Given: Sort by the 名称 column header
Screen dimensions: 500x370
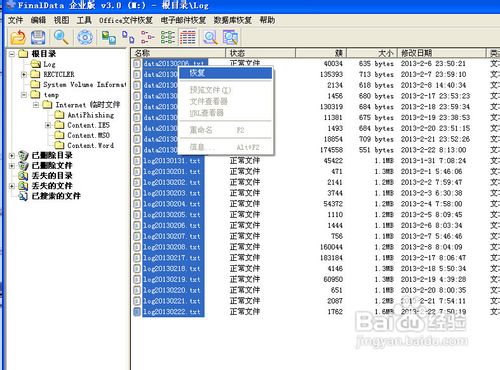Looking at the screenshot, I should (x=178, y=53).
